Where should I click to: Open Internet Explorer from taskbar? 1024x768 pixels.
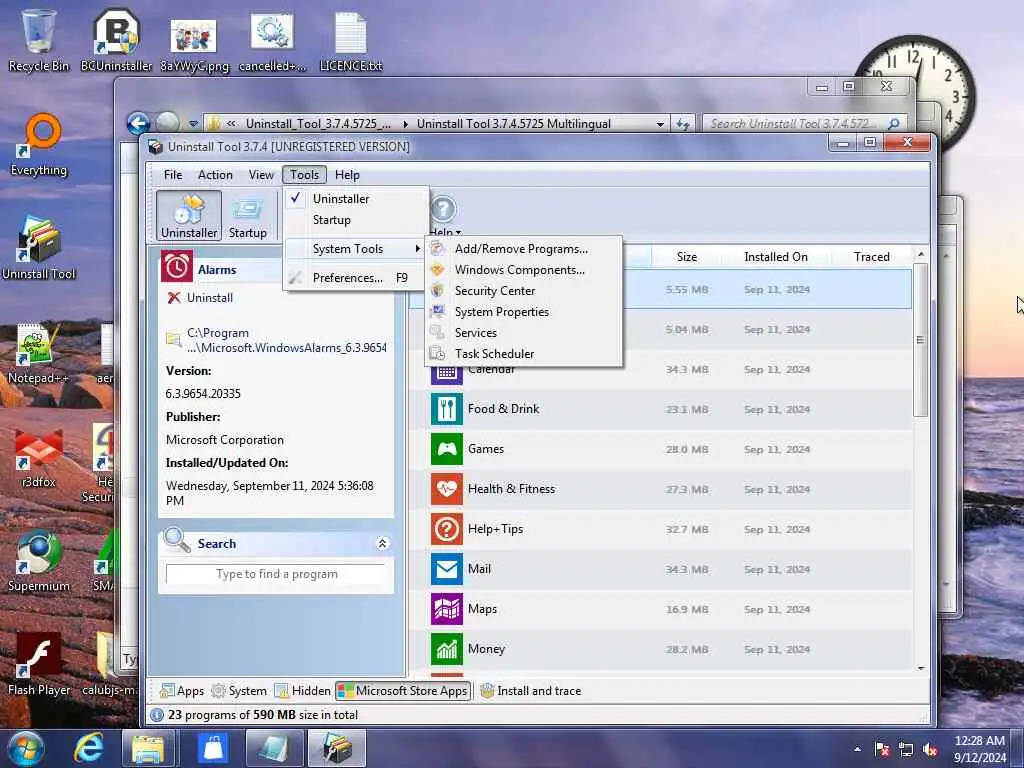tap(88, 748)
